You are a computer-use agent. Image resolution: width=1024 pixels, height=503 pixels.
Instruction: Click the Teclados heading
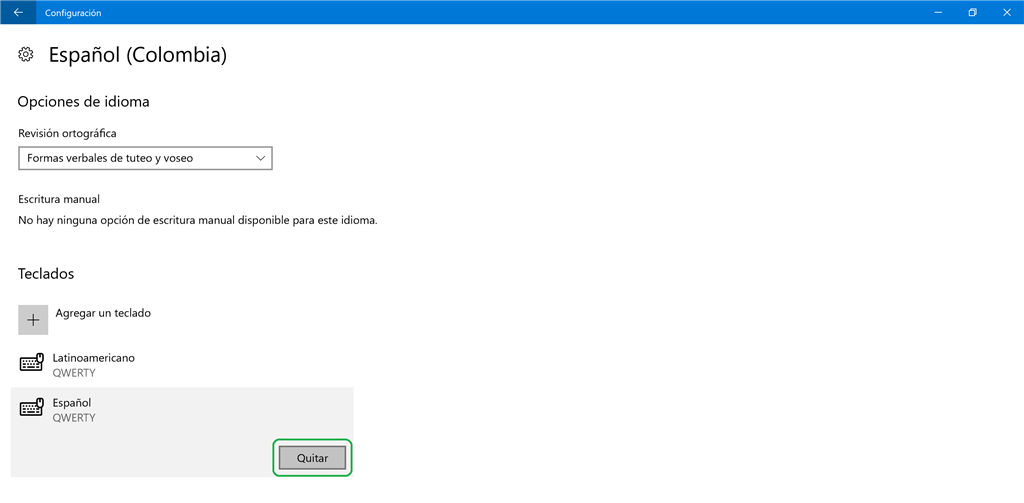click(x=46, y=274)
